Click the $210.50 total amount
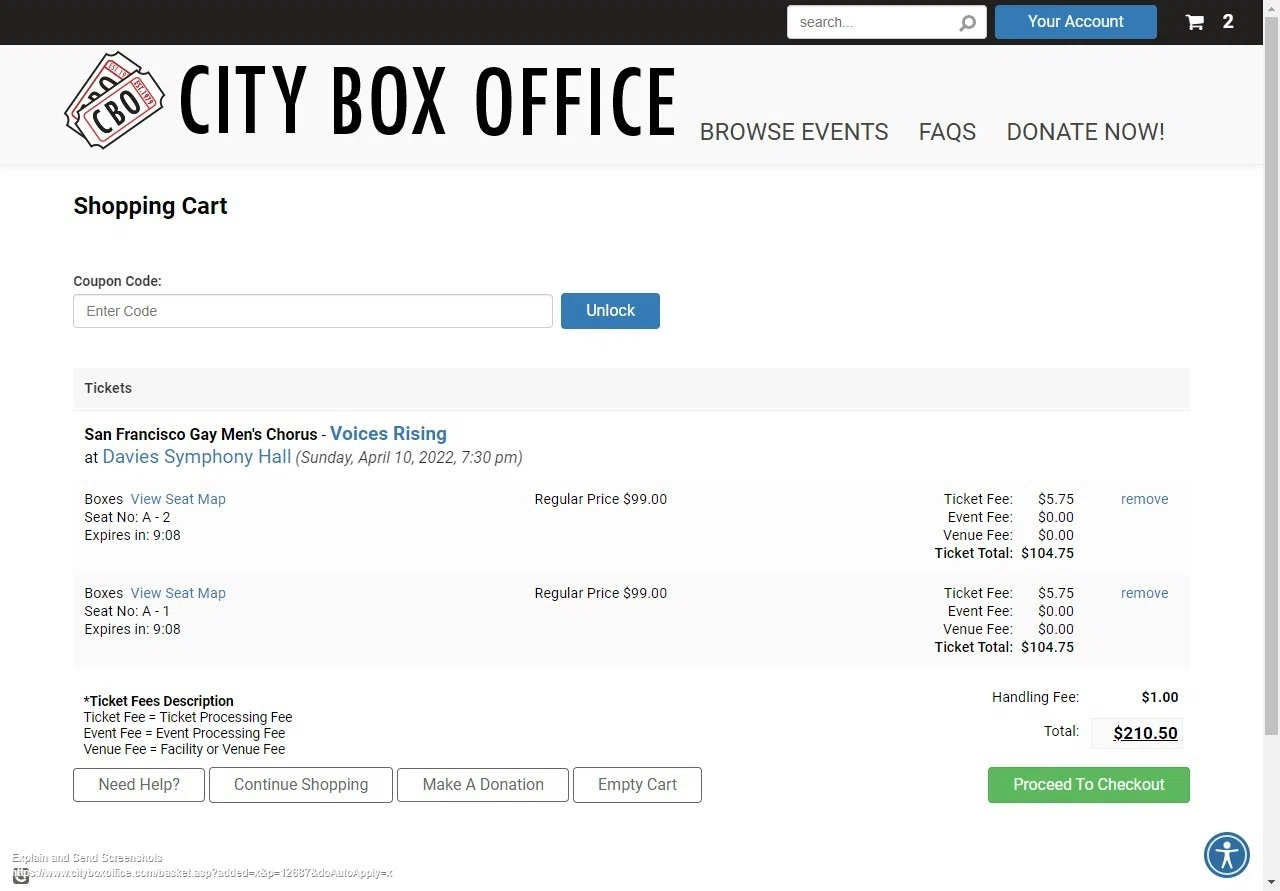The height and width of the screenshot is (891, 1280). (1145, 733)
